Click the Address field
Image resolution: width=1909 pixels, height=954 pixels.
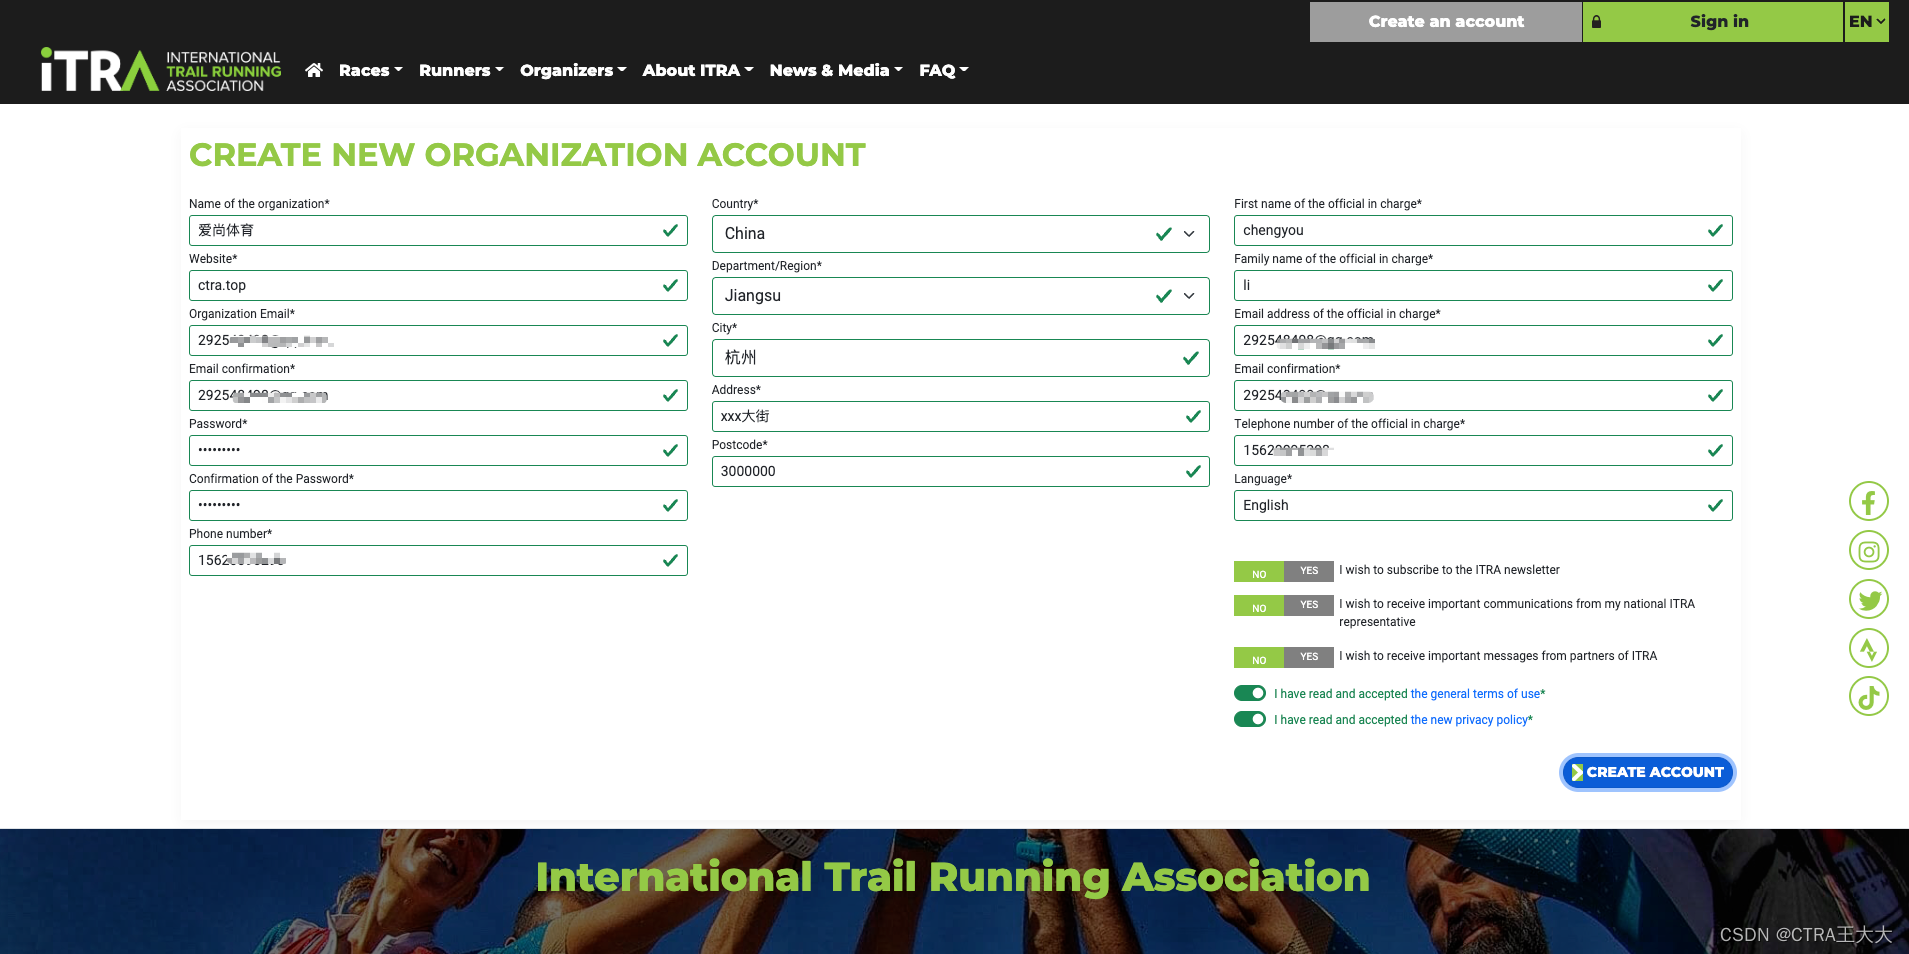pyautogui.click(x=960, y=417)
